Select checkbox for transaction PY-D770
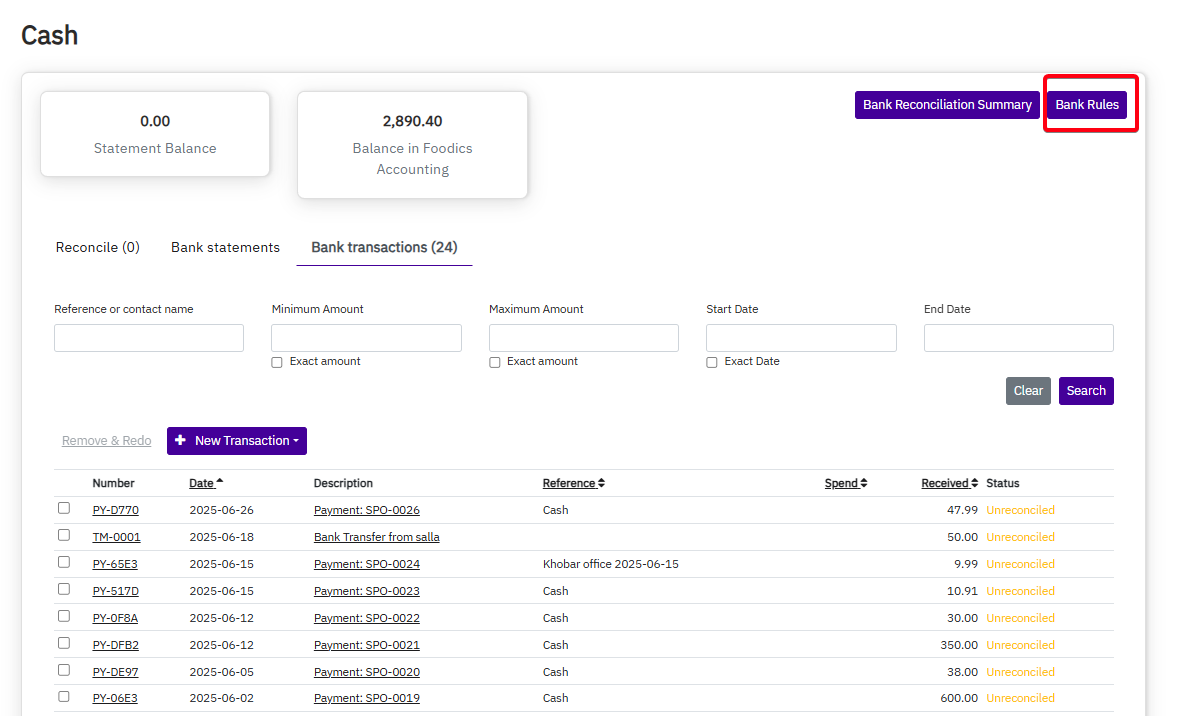The width and height of the screenshot is (1187, 716). 64,509
